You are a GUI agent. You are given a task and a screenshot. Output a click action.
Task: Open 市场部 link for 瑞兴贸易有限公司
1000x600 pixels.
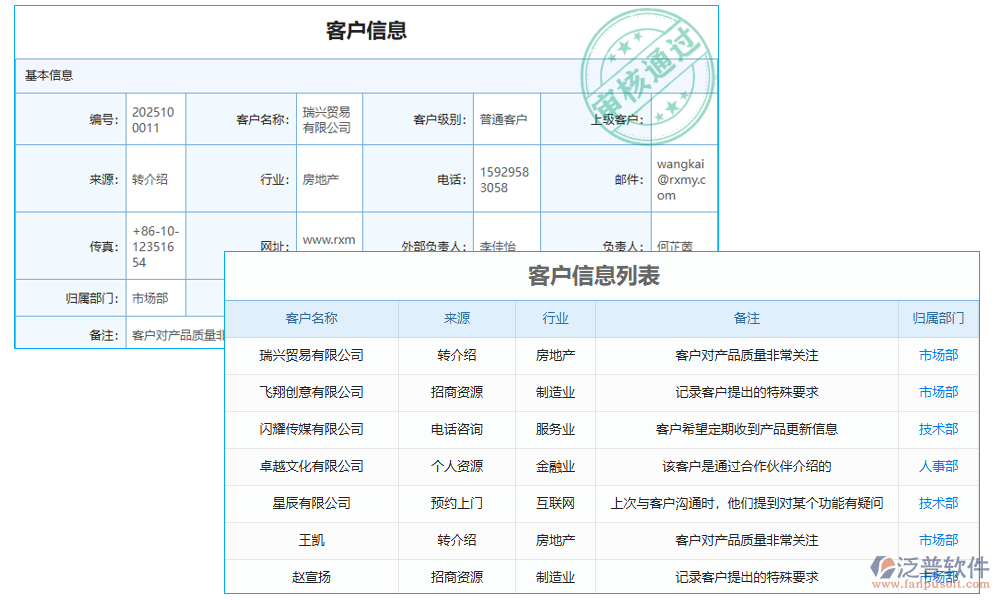coord(938,355)
